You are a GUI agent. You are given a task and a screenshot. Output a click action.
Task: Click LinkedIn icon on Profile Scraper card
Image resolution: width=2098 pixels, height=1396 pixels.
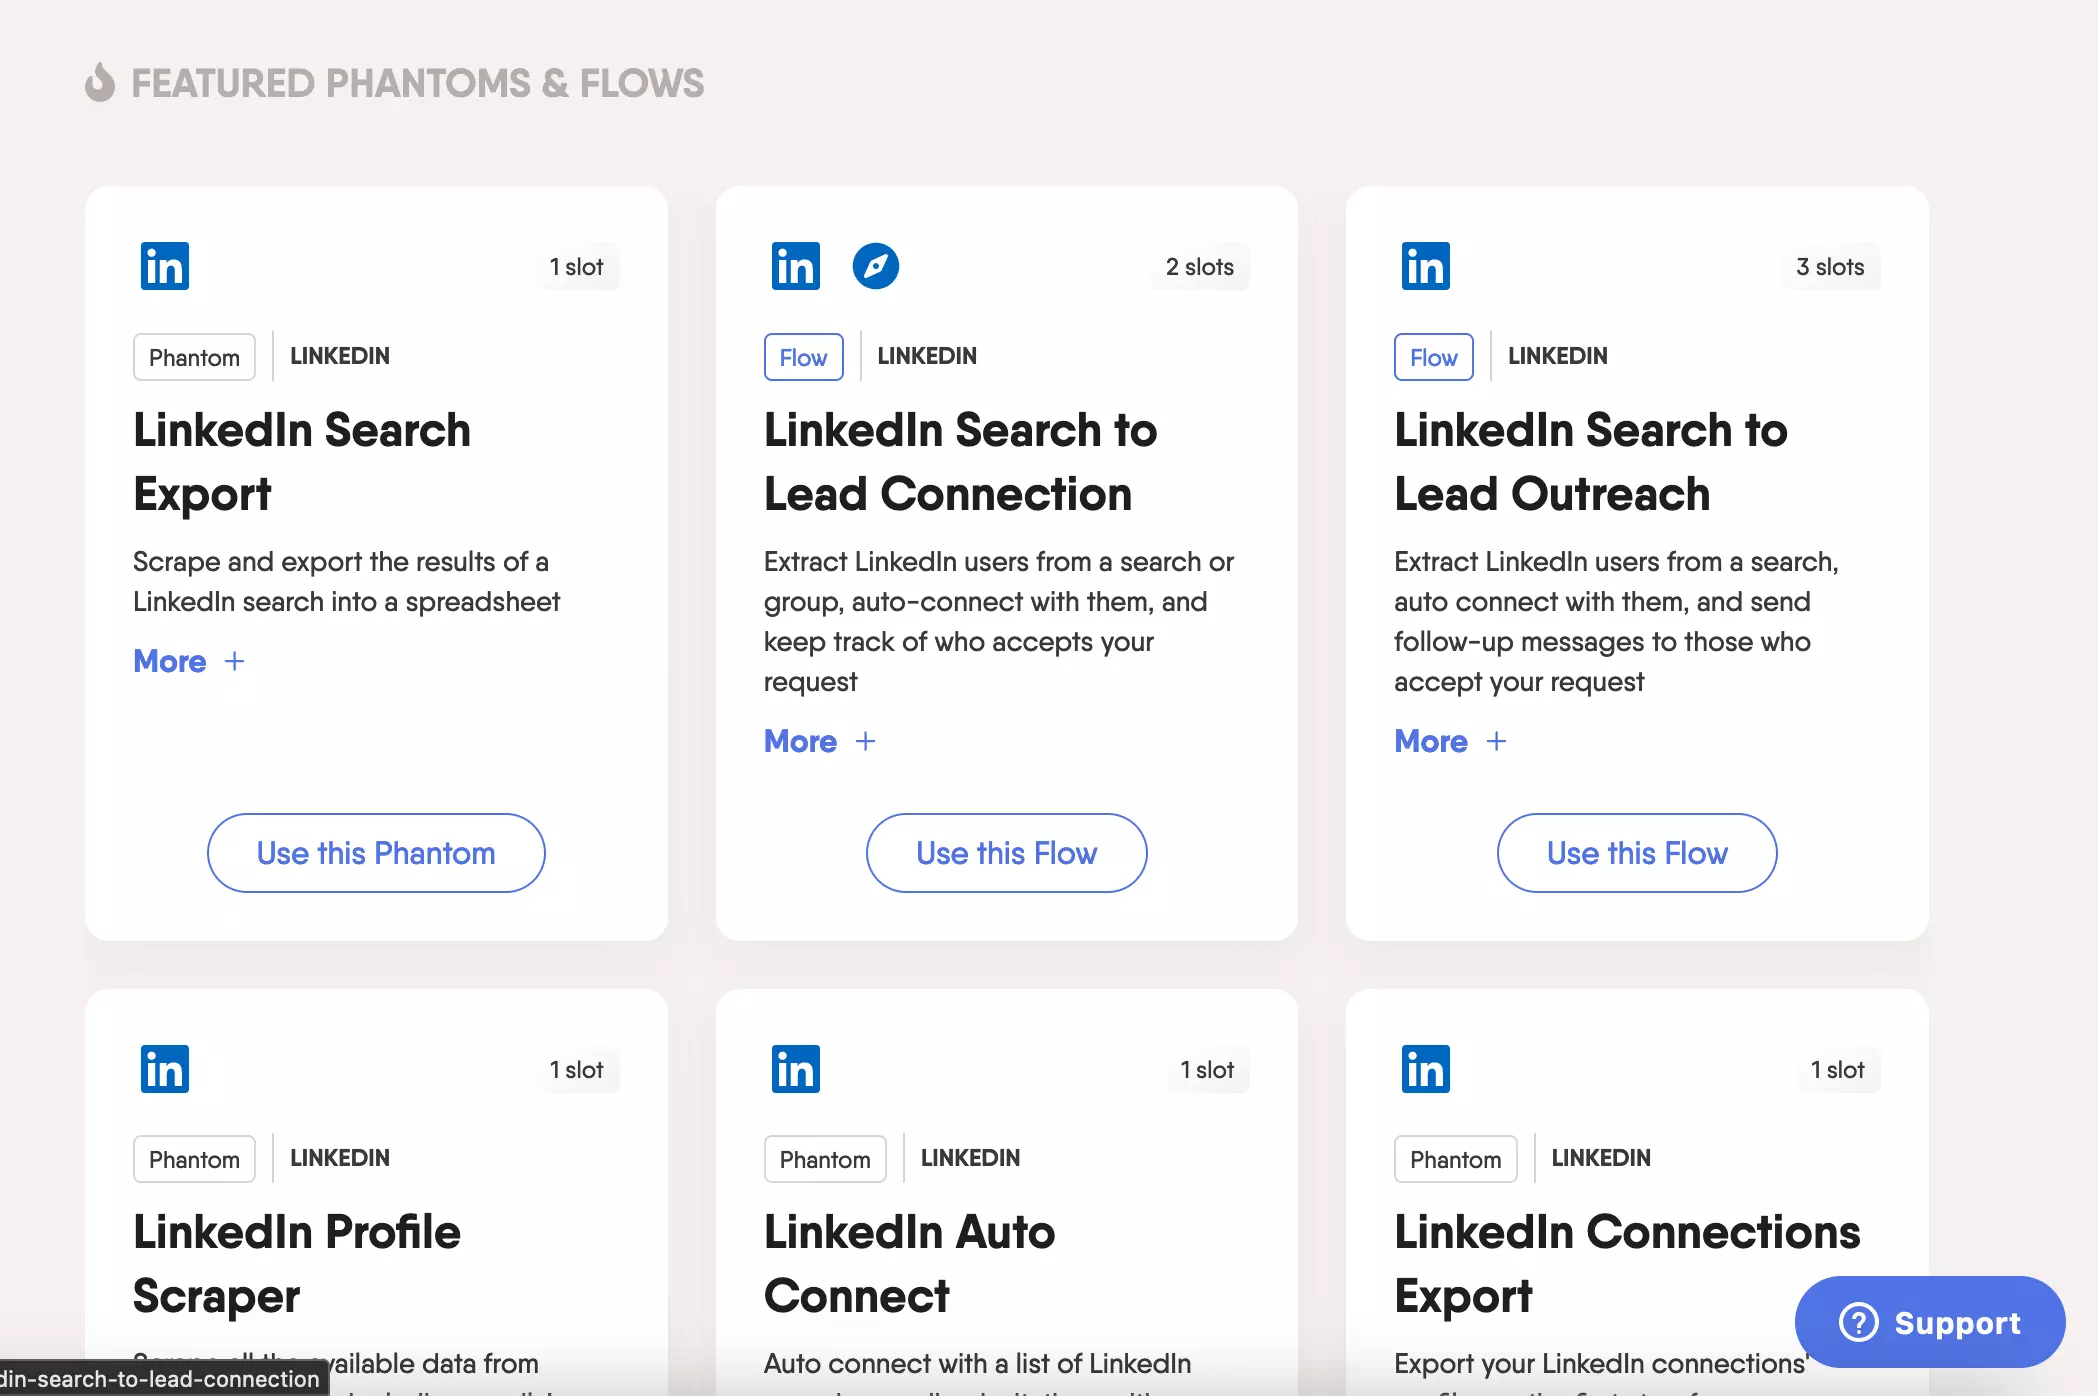[x=165, y=1069]
